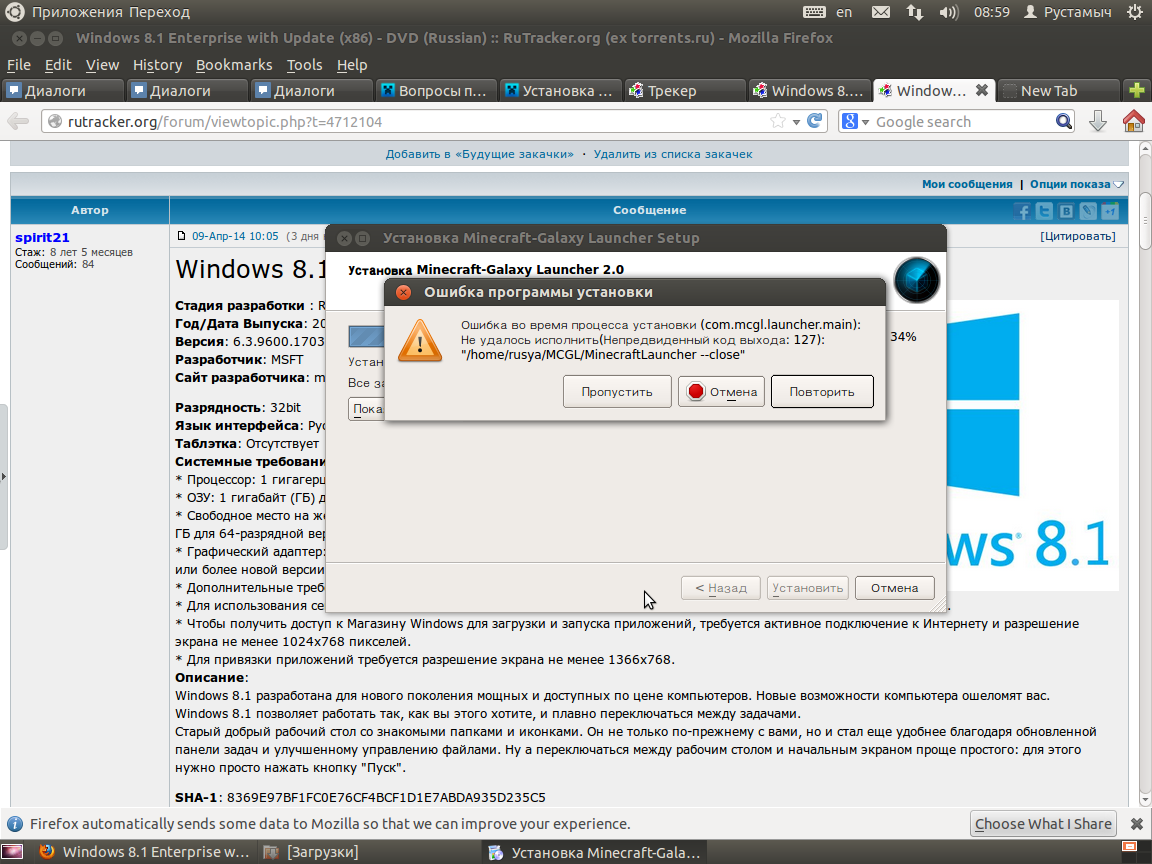The image size is (1152, 864).
Task: Expand the sidebar handle on left edge
Action: pyautogui.click(x=4, y=477)
